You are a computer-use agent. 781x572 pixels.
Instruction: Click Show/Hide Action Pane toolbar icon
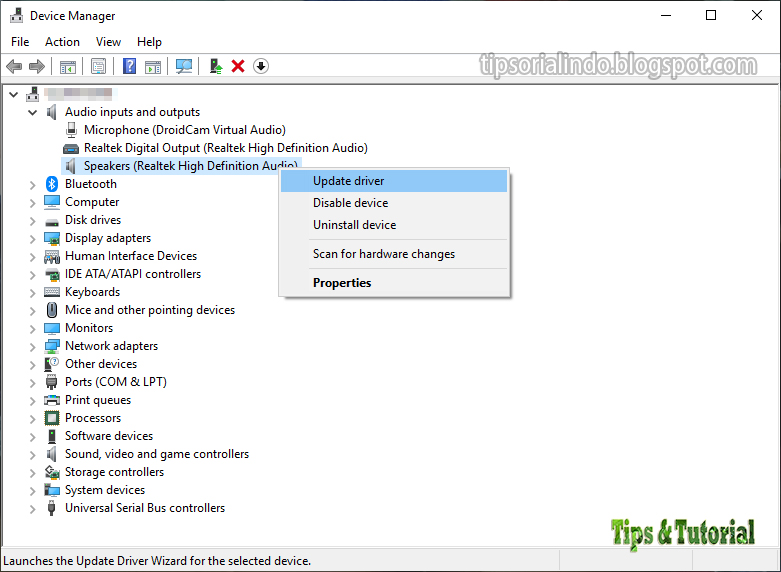153,66
